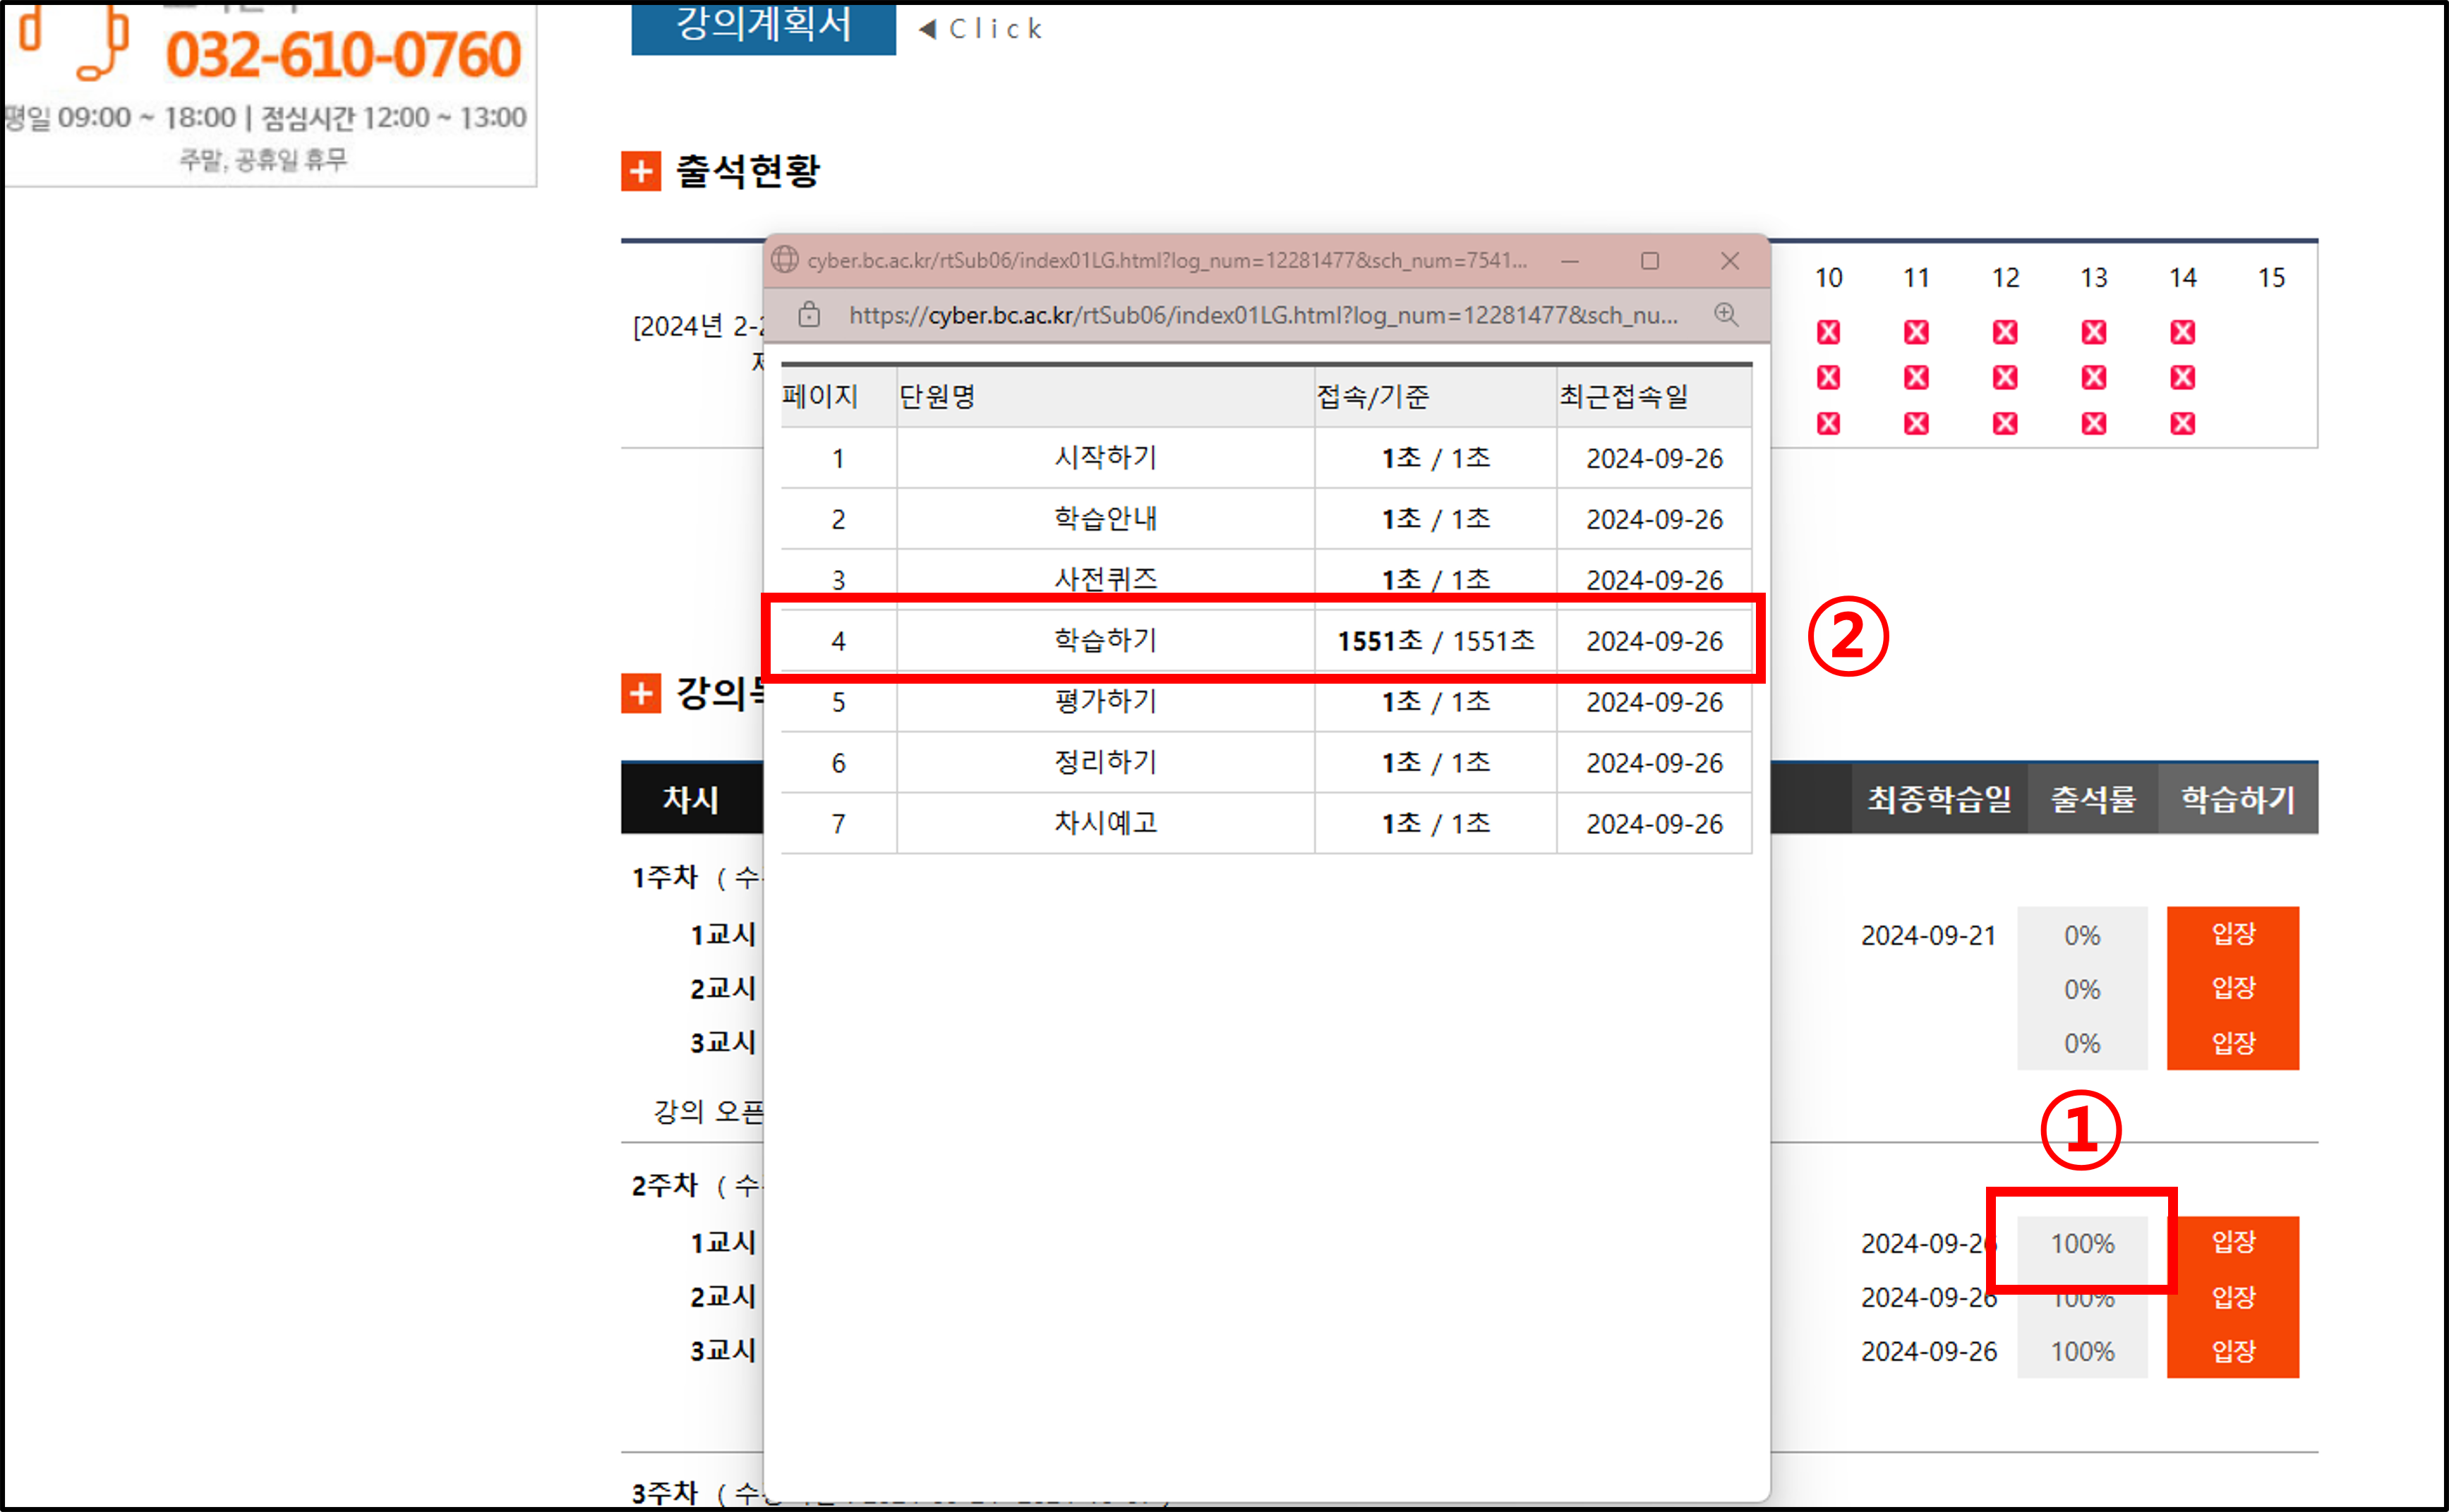The image size is (2449, 1512).
Task: Click the 2024-09-26 date for week 2 third period
Action: pos(1928,1352)
